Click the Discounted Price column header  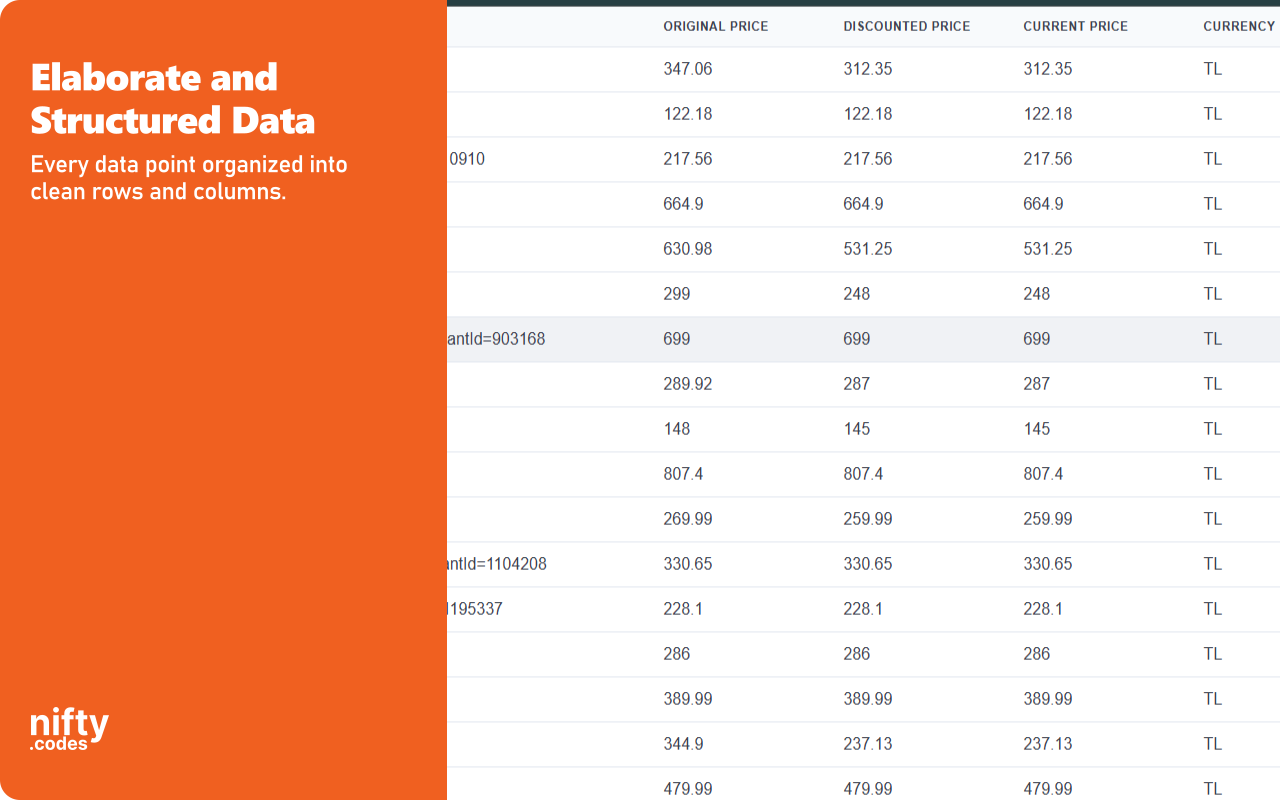(x=906, y=26)
